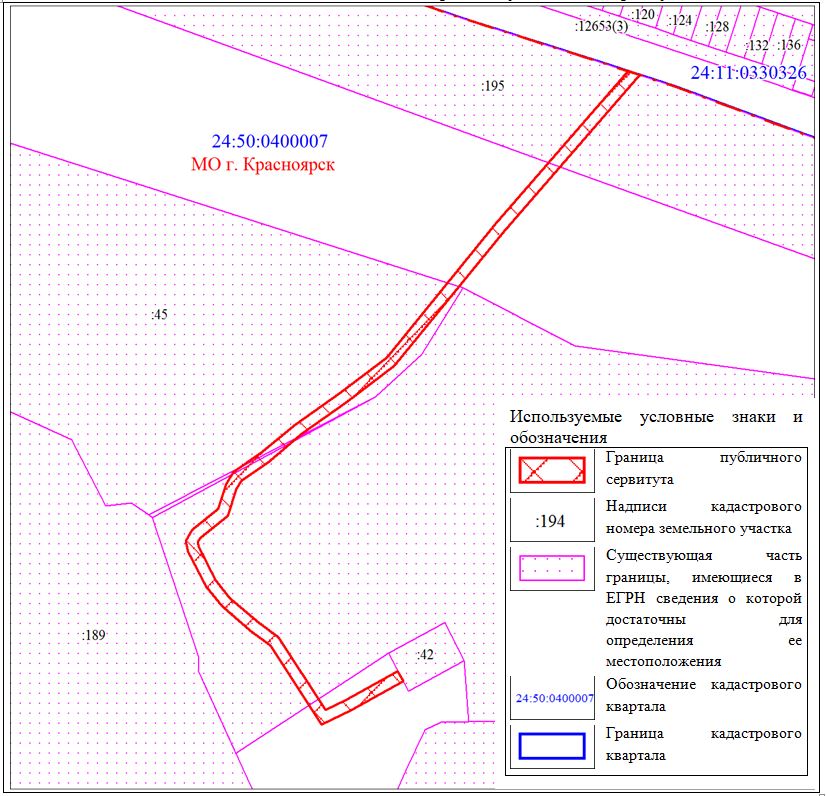Click parcel label :124
Screen dimensions: 826x796
coord(681,20)
